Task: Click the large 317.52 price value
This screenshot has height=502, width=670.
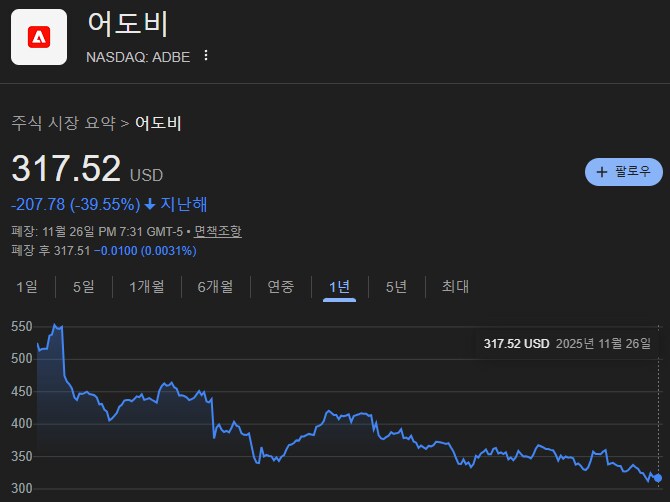Action: (66, 168)
